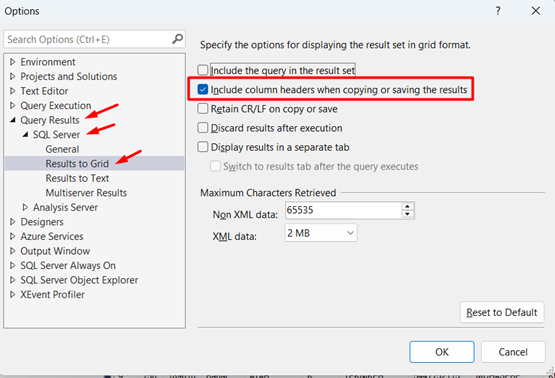The image size is (555, 378).
Task: Collapse the SQL Server node arrow
Action: [25, 134]
